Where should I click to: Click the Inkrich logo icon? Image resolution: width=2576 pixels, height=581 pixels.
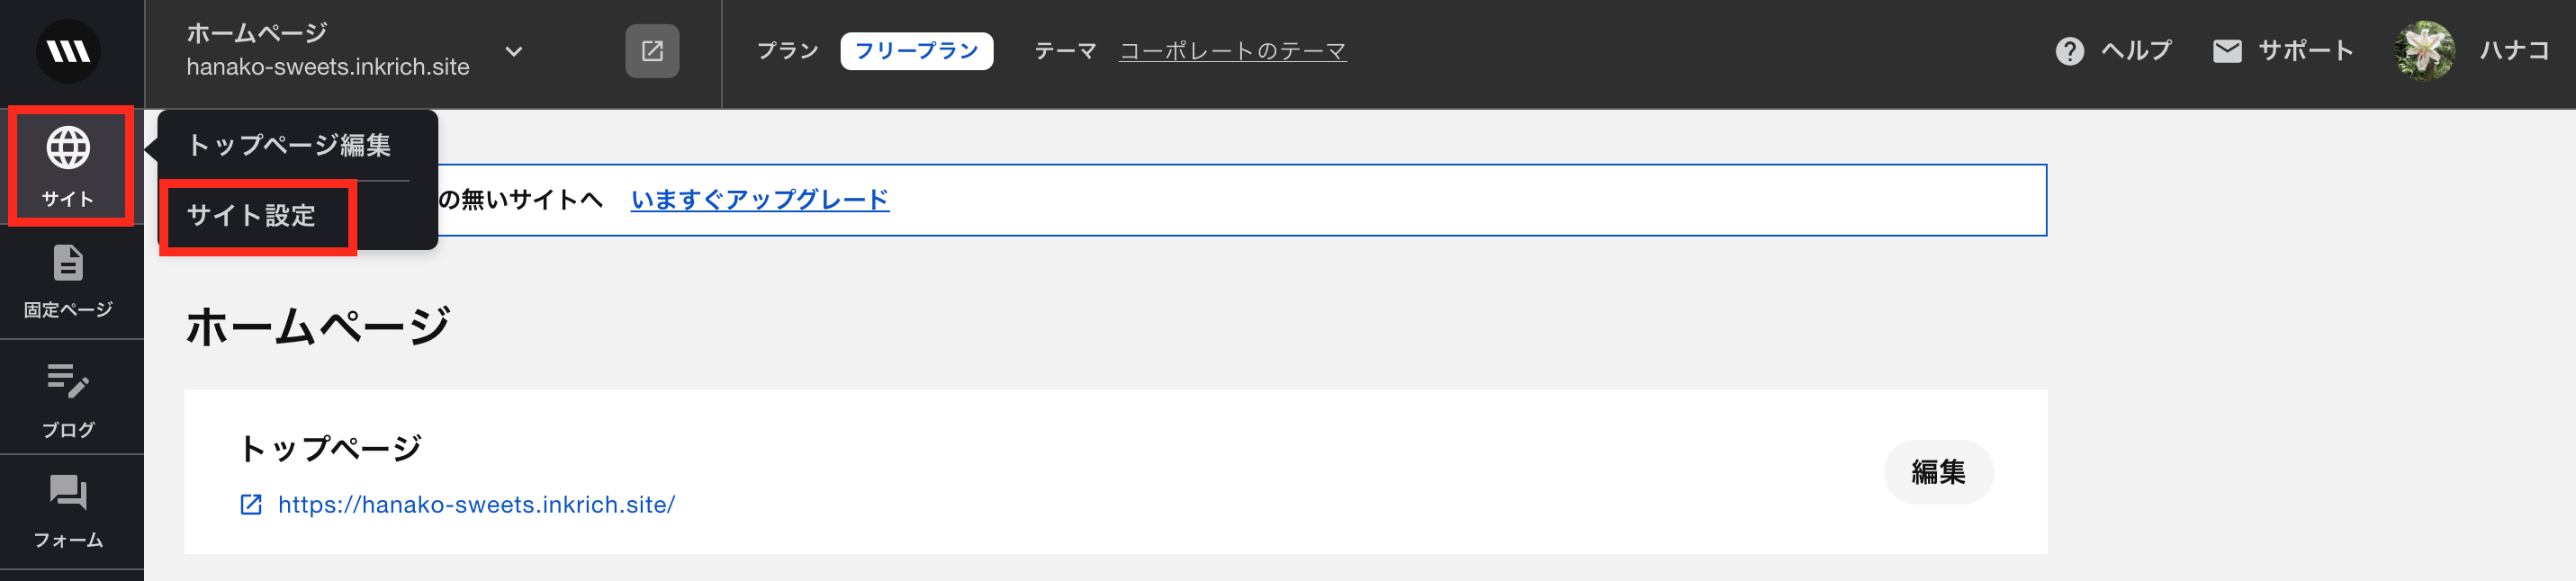68,51
